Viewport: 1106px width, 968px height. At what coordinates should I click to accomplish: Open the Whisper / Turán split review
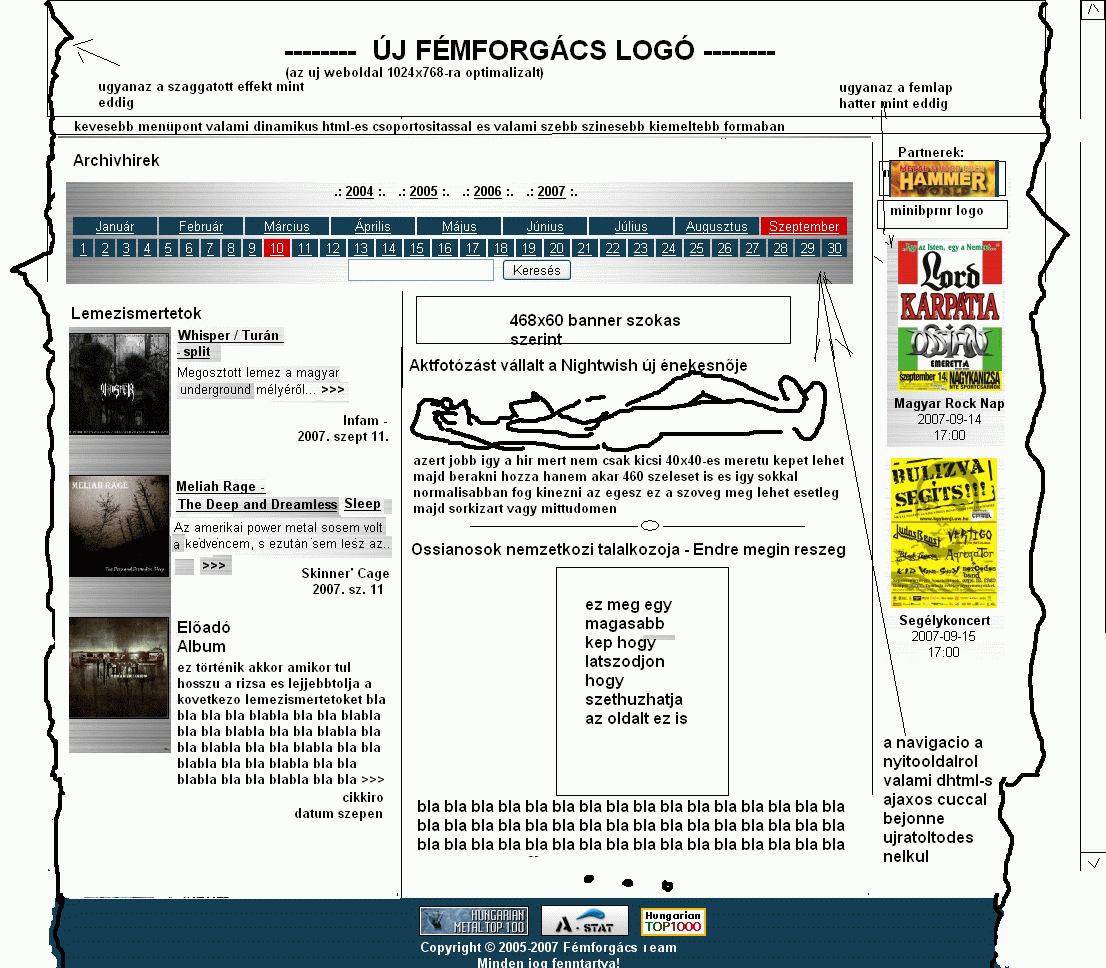pos(229,336)
